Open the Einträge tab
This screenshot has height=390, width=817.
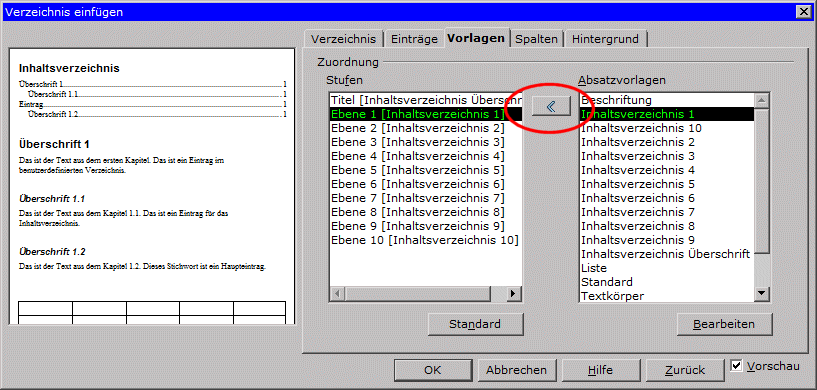click(x=414, y=39)
